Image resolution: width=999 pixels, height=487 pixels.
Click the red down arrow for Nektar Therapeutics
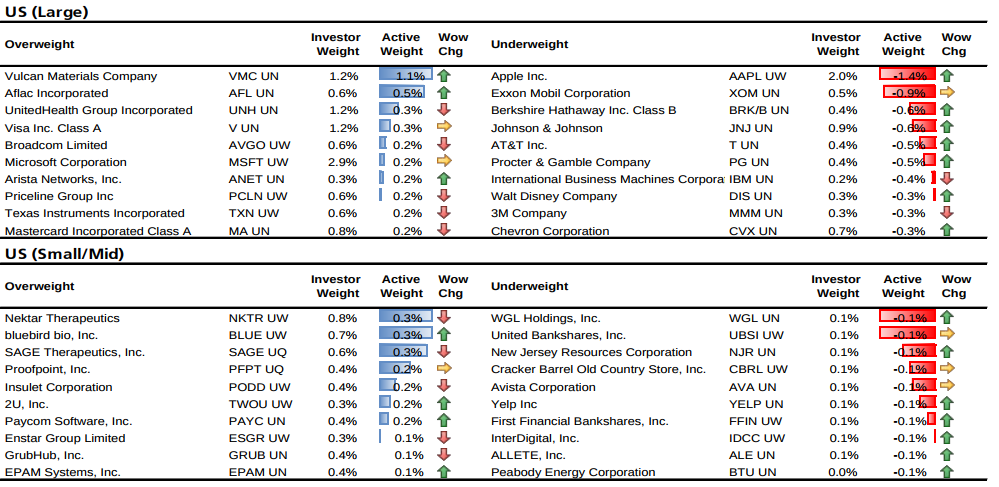coord(445,317)
